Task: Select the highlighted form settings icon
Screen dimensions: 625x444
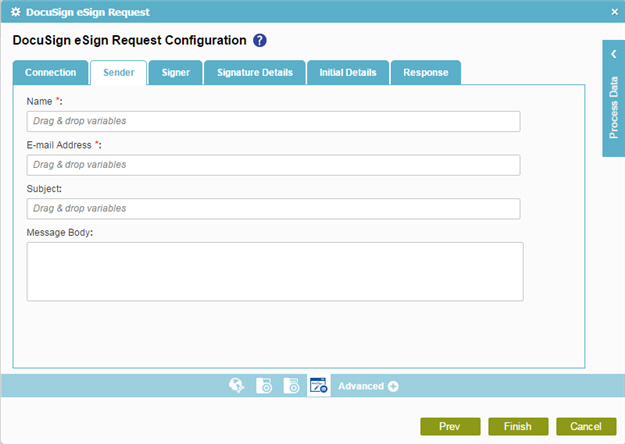Action: 318,385
